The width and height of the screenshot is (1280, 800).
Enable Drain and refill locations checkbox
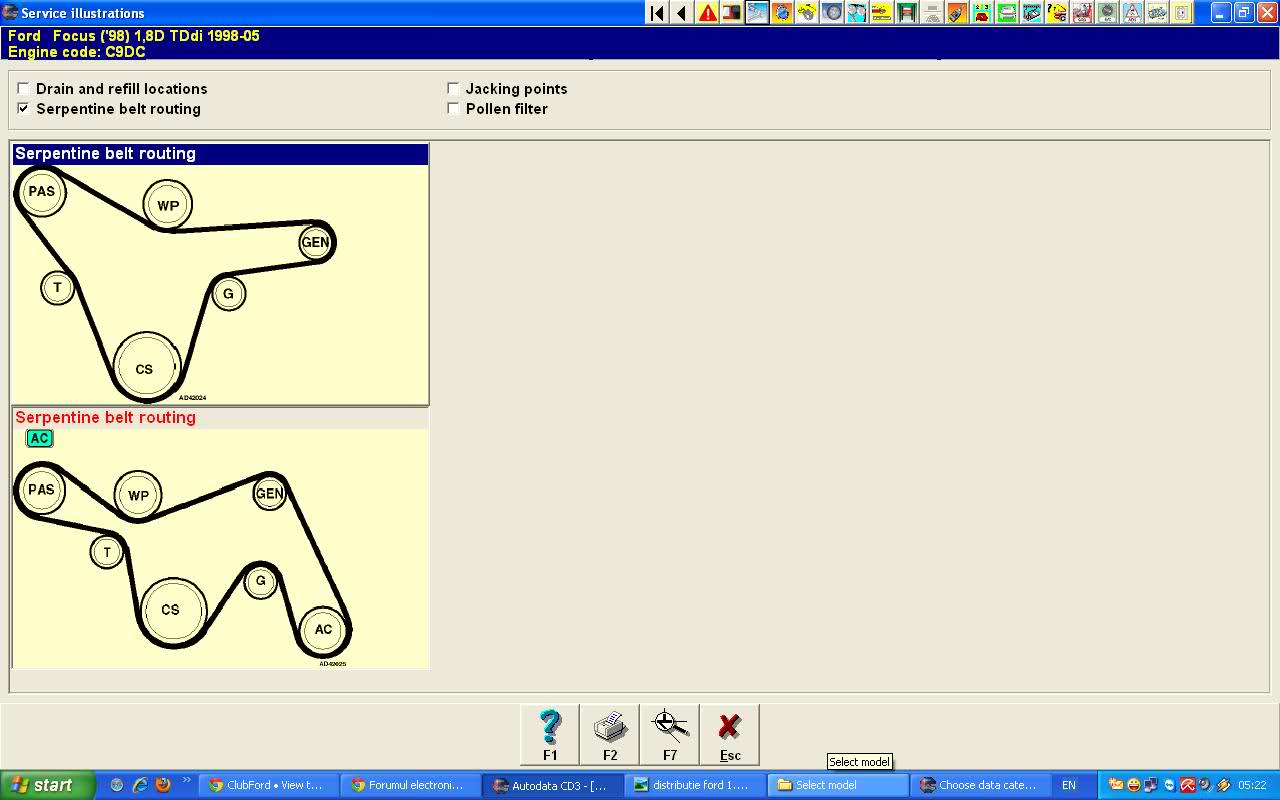24,89
